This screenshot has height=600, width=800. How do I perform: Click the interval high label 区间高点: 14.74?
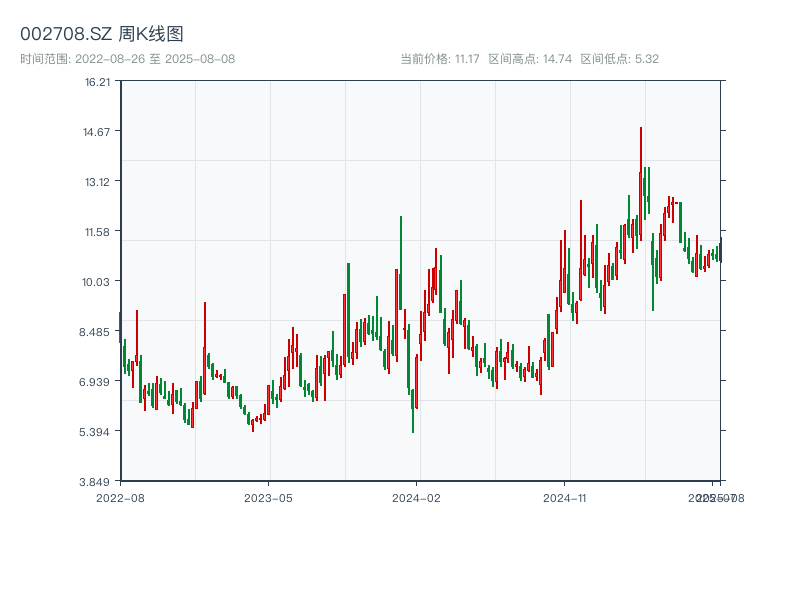click(x=530, y=59)
